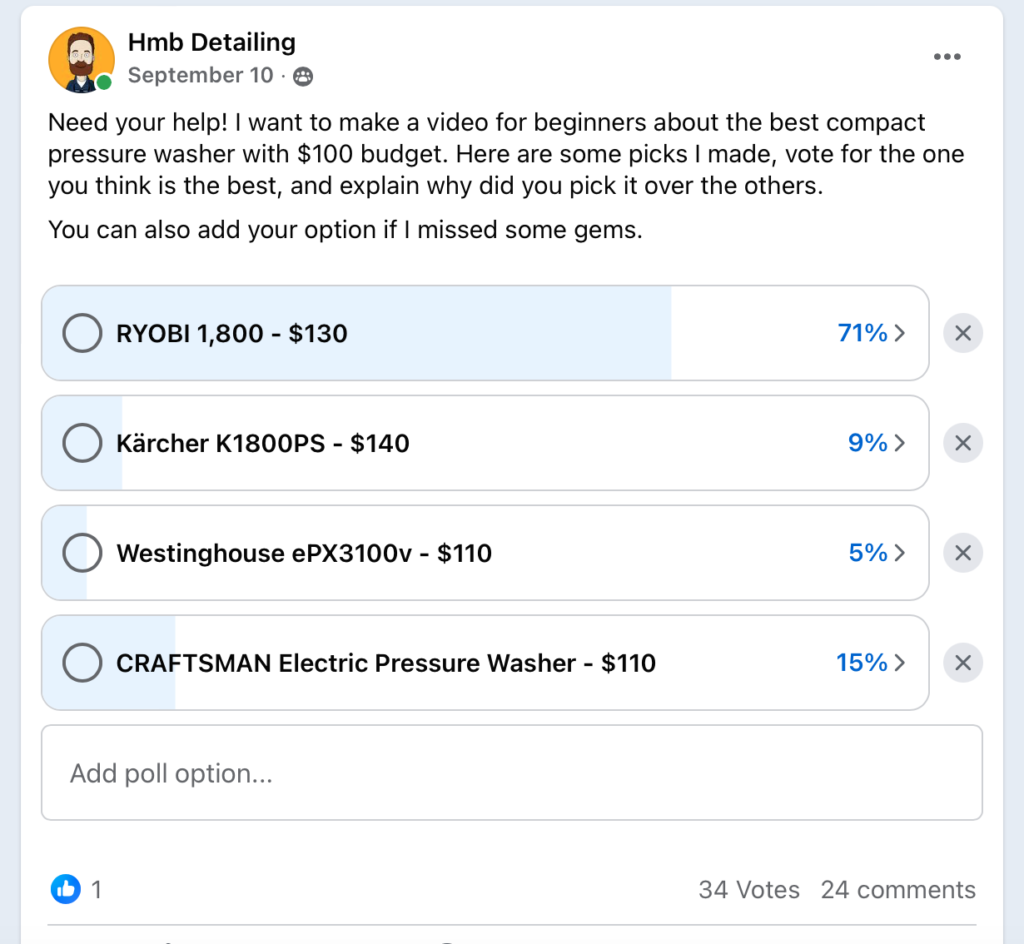Click the blue like reaction icon
1024x944 pixels.
pos(66,889)
